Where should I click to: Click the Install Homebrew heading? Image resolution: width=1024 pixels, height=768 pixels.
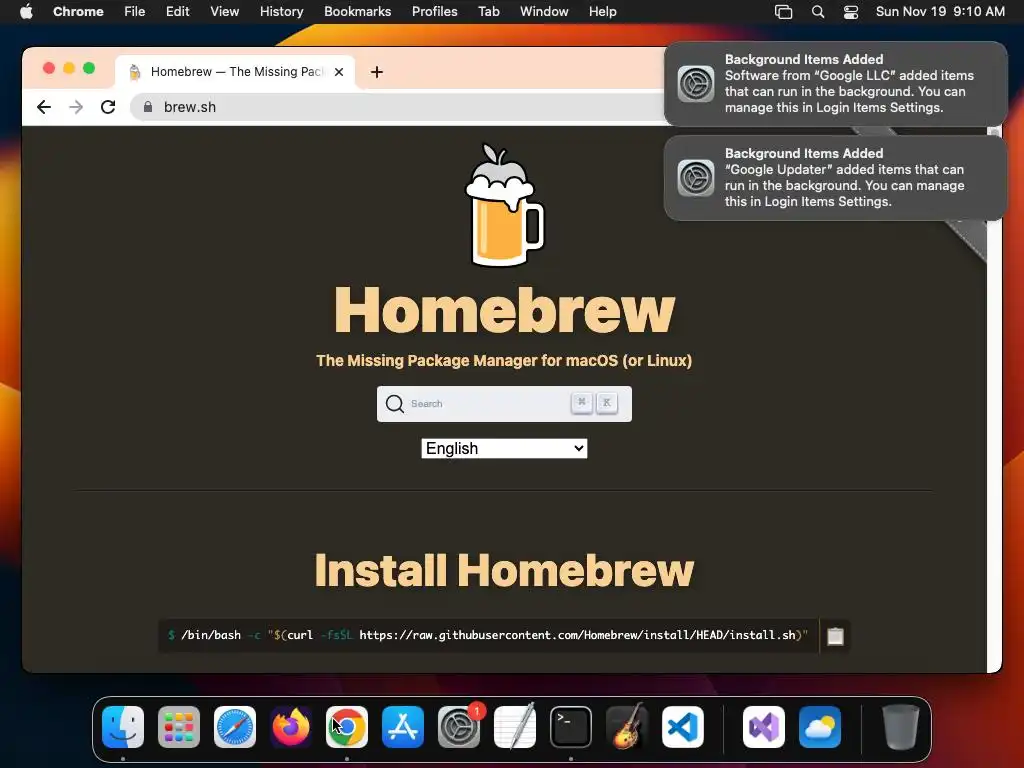coord(504,571)
